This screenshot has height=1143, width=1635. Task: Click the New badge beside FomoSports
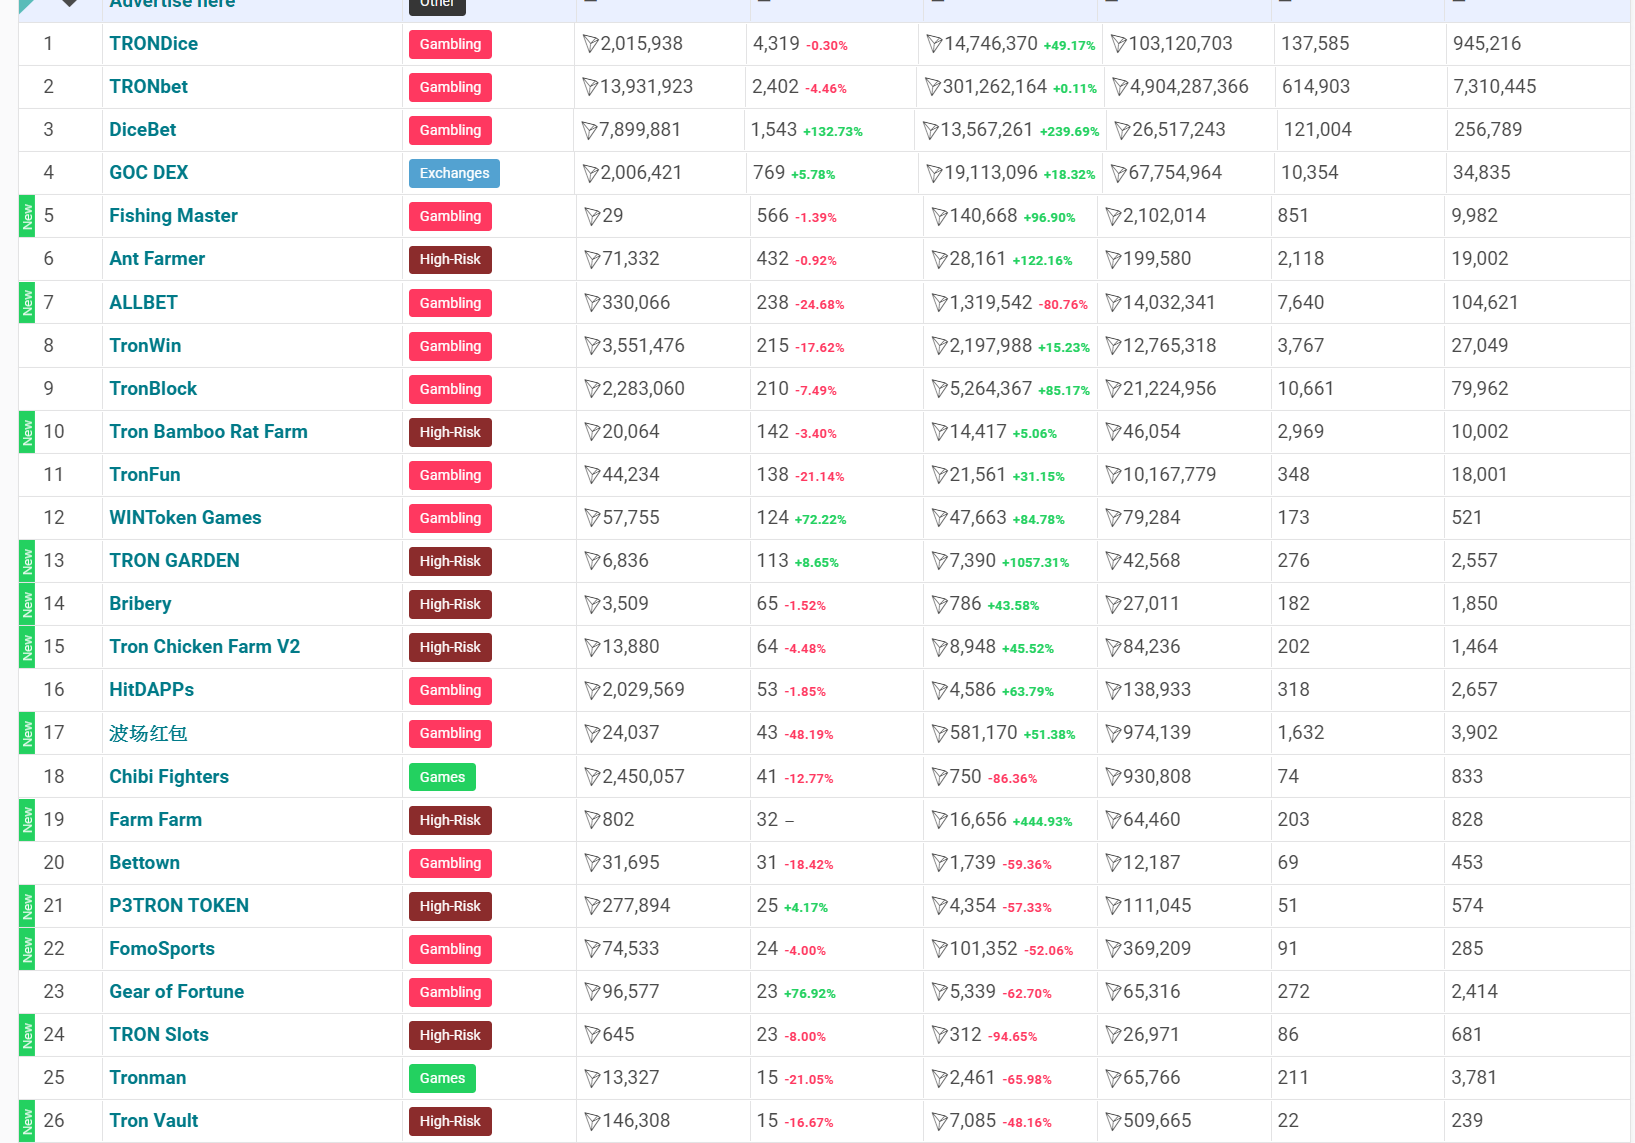(x=27, y=949)
